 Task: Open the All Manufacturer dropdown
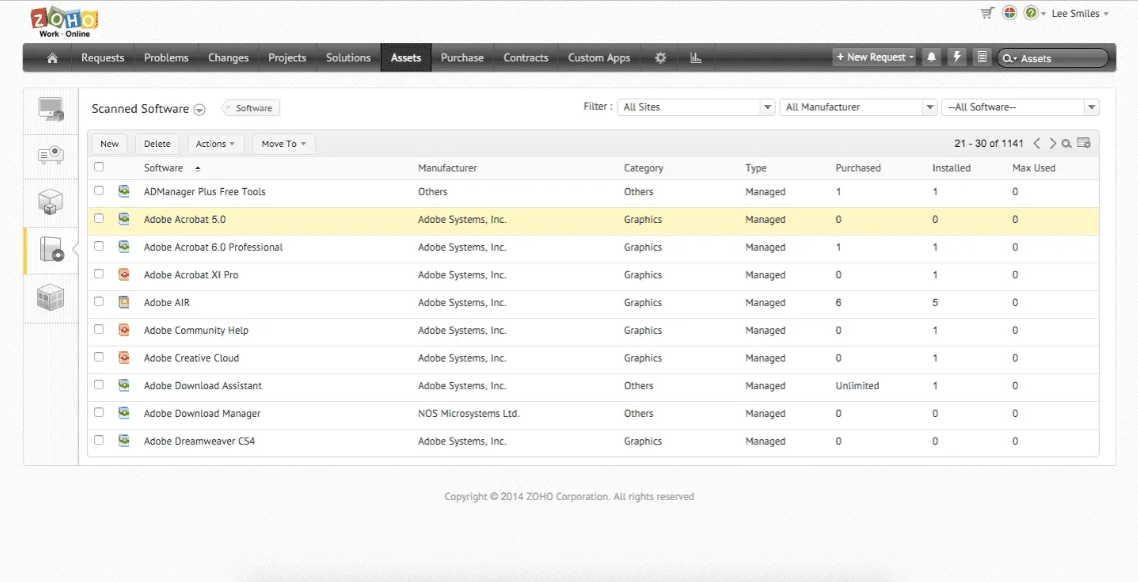[x=930, y=107]
